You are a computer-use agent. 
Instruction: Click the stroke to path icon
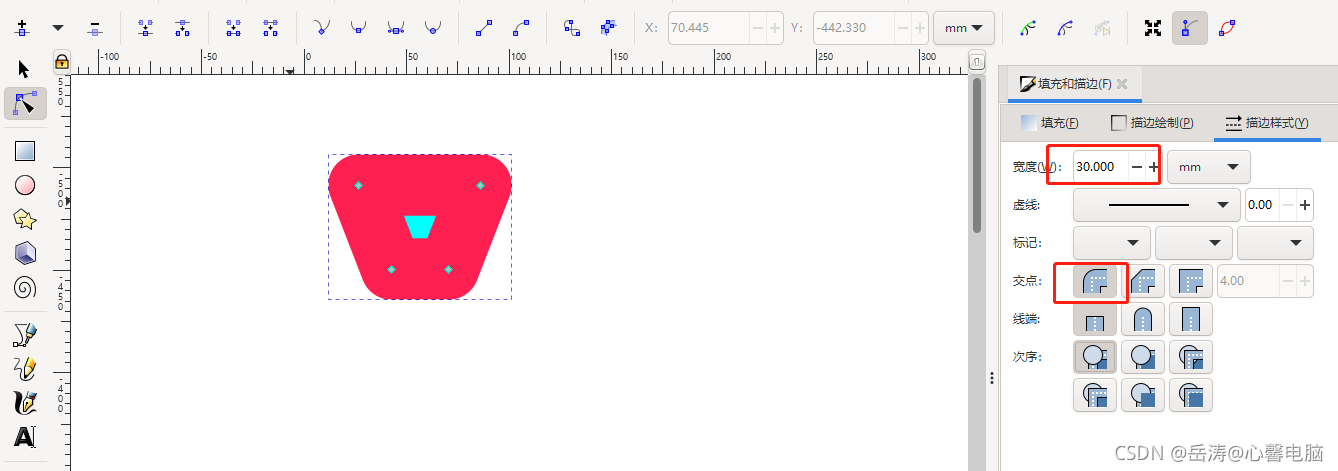click(x=608, y=28)
